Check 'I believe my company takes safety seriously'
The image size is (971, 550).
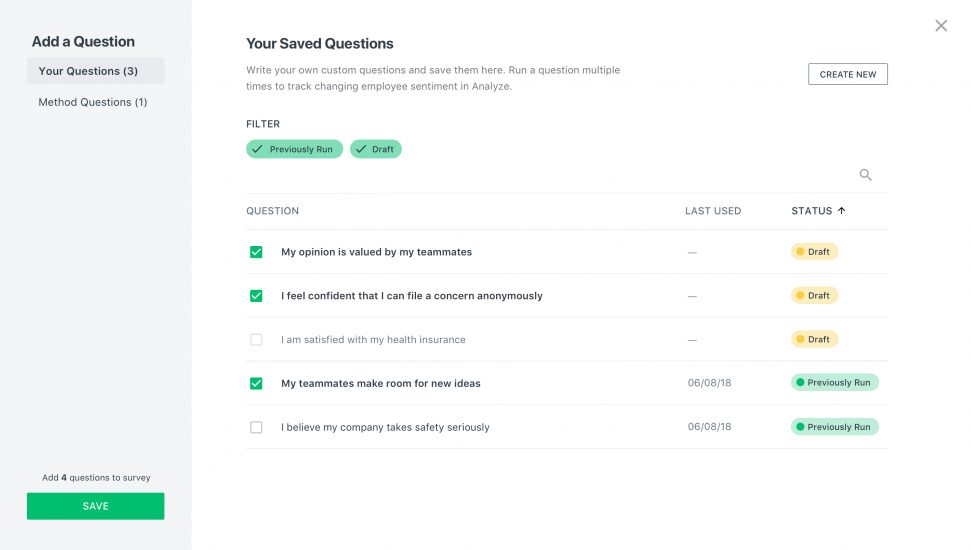point(256,427)
